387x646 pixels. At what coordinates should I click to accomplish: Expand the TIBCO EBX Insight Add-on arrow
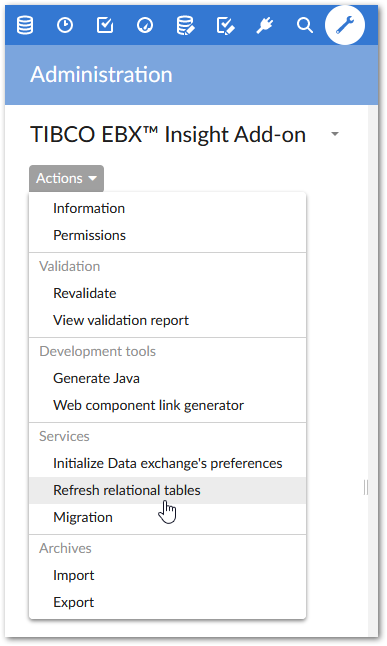[x=335, y=134]
